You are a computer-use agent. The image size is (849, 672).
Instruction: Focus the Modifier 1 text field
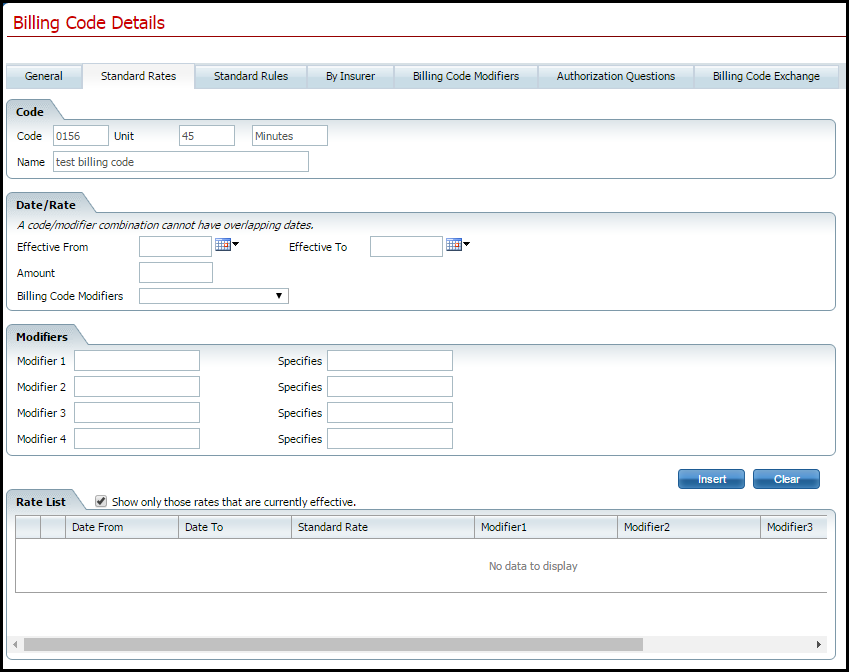tap(137, 361)
